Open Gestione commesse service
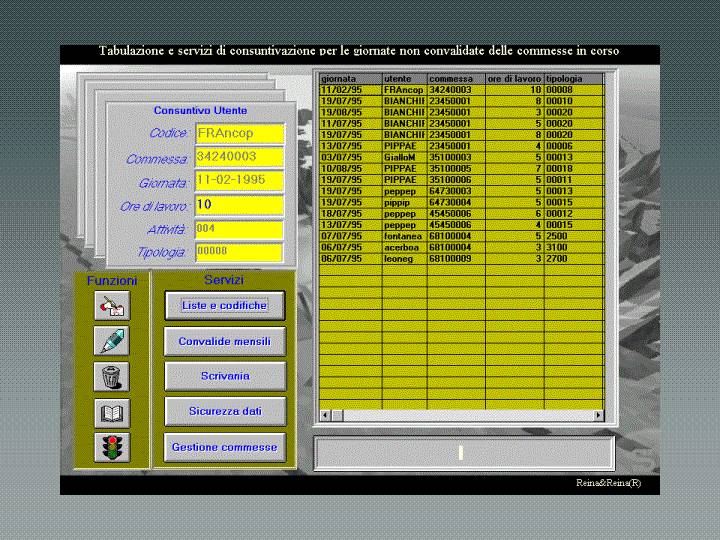The height and width of the screenshot is (540, 720). click(224, 447)
